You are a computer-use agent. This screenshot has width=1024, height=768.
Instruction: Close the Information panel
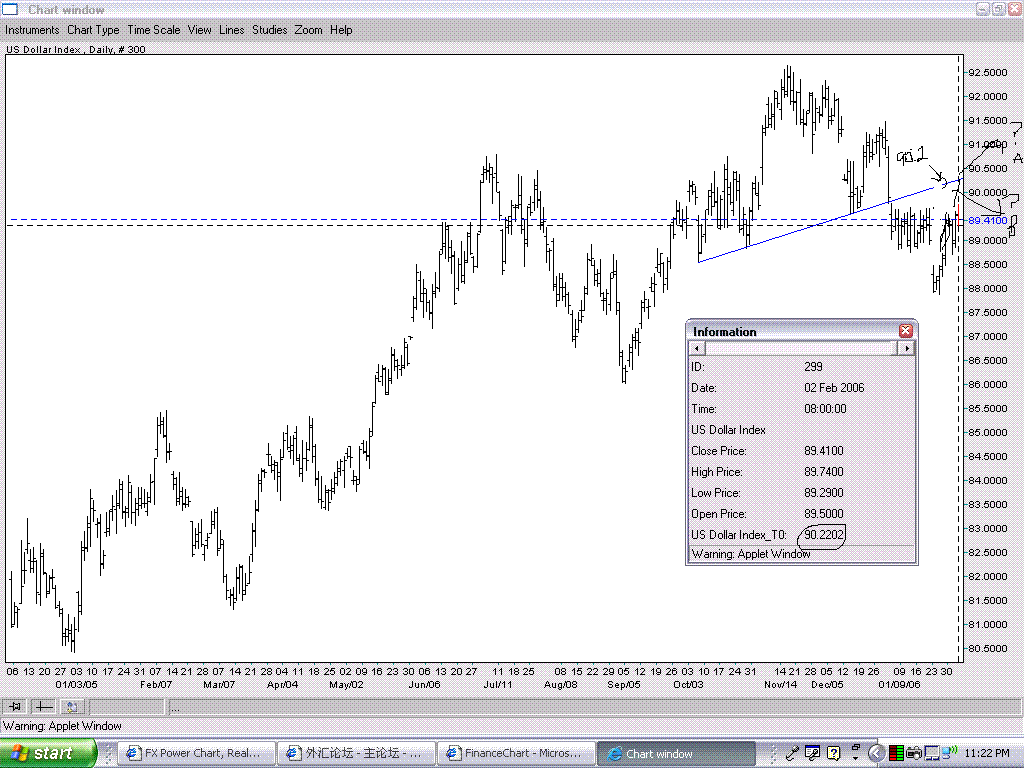tap(905, 331)
